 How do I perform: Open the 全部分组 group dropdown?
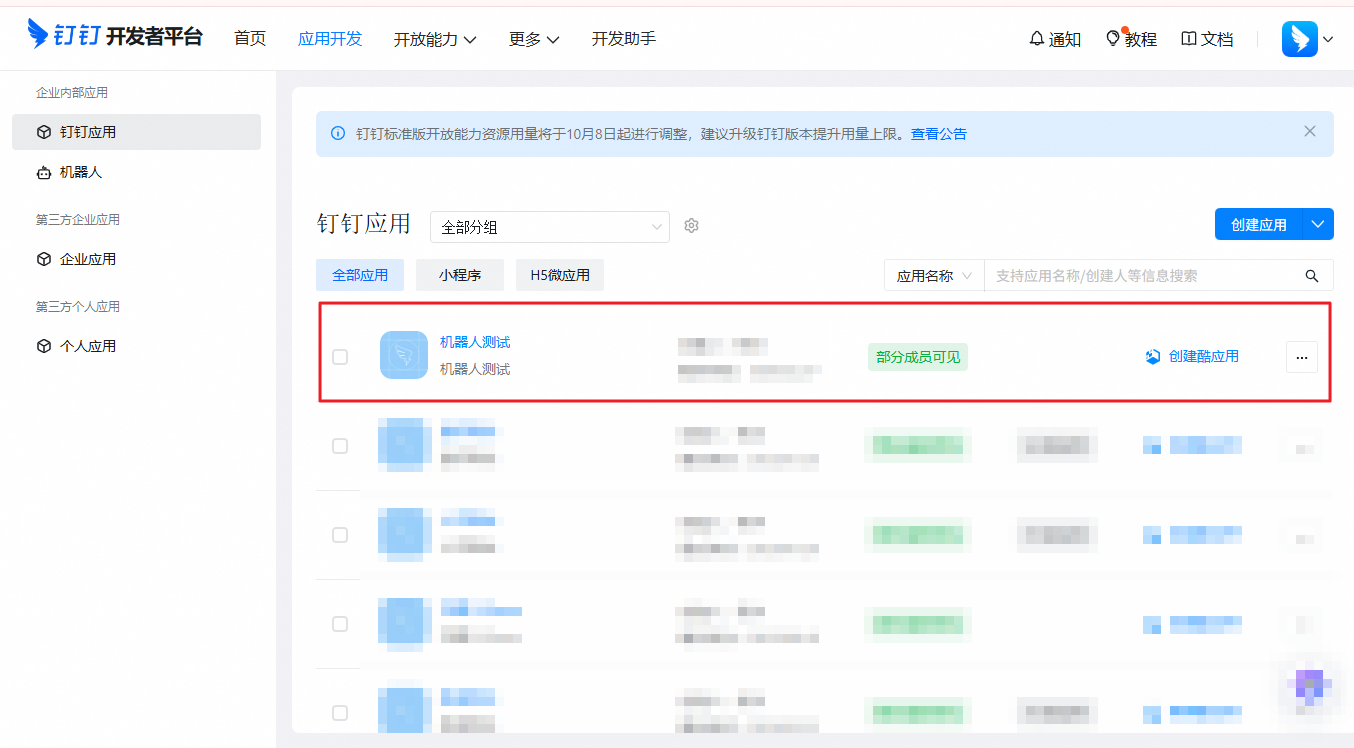pyautogui.click(x=549, y=226)
